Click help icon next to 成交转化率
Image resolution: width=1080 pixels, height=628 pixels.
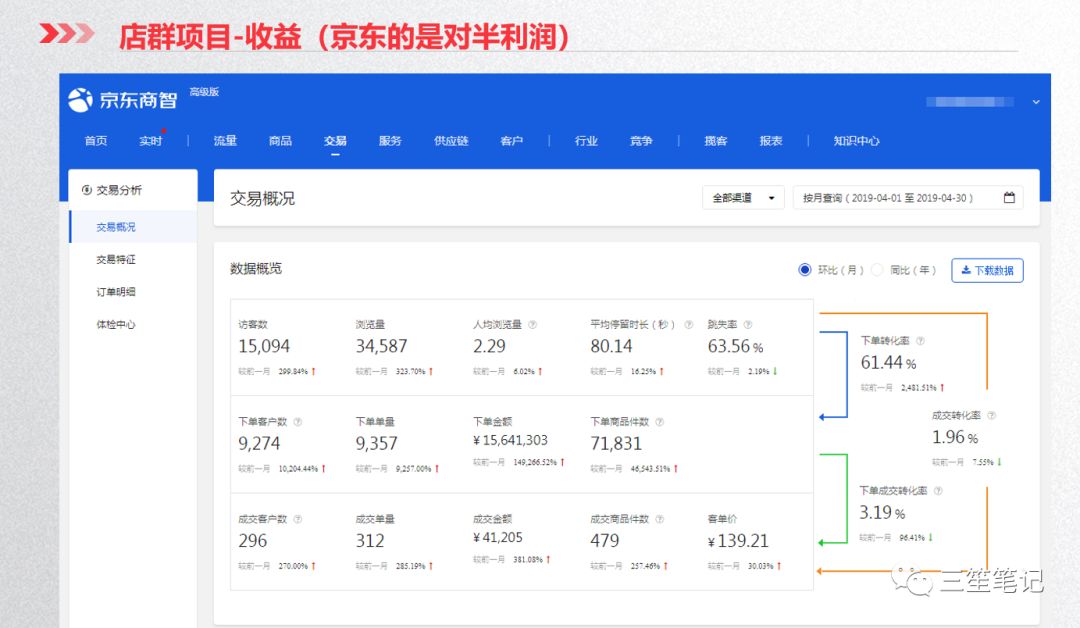click(991, 415)
